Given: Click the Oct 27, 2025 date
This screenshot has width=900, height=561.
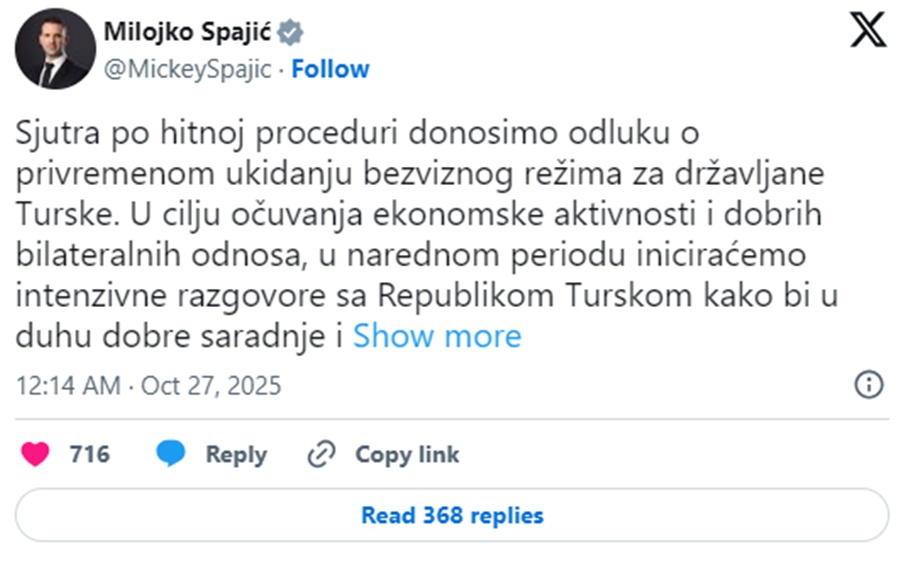Looking at the screenshot, I should tap(212, 385).
